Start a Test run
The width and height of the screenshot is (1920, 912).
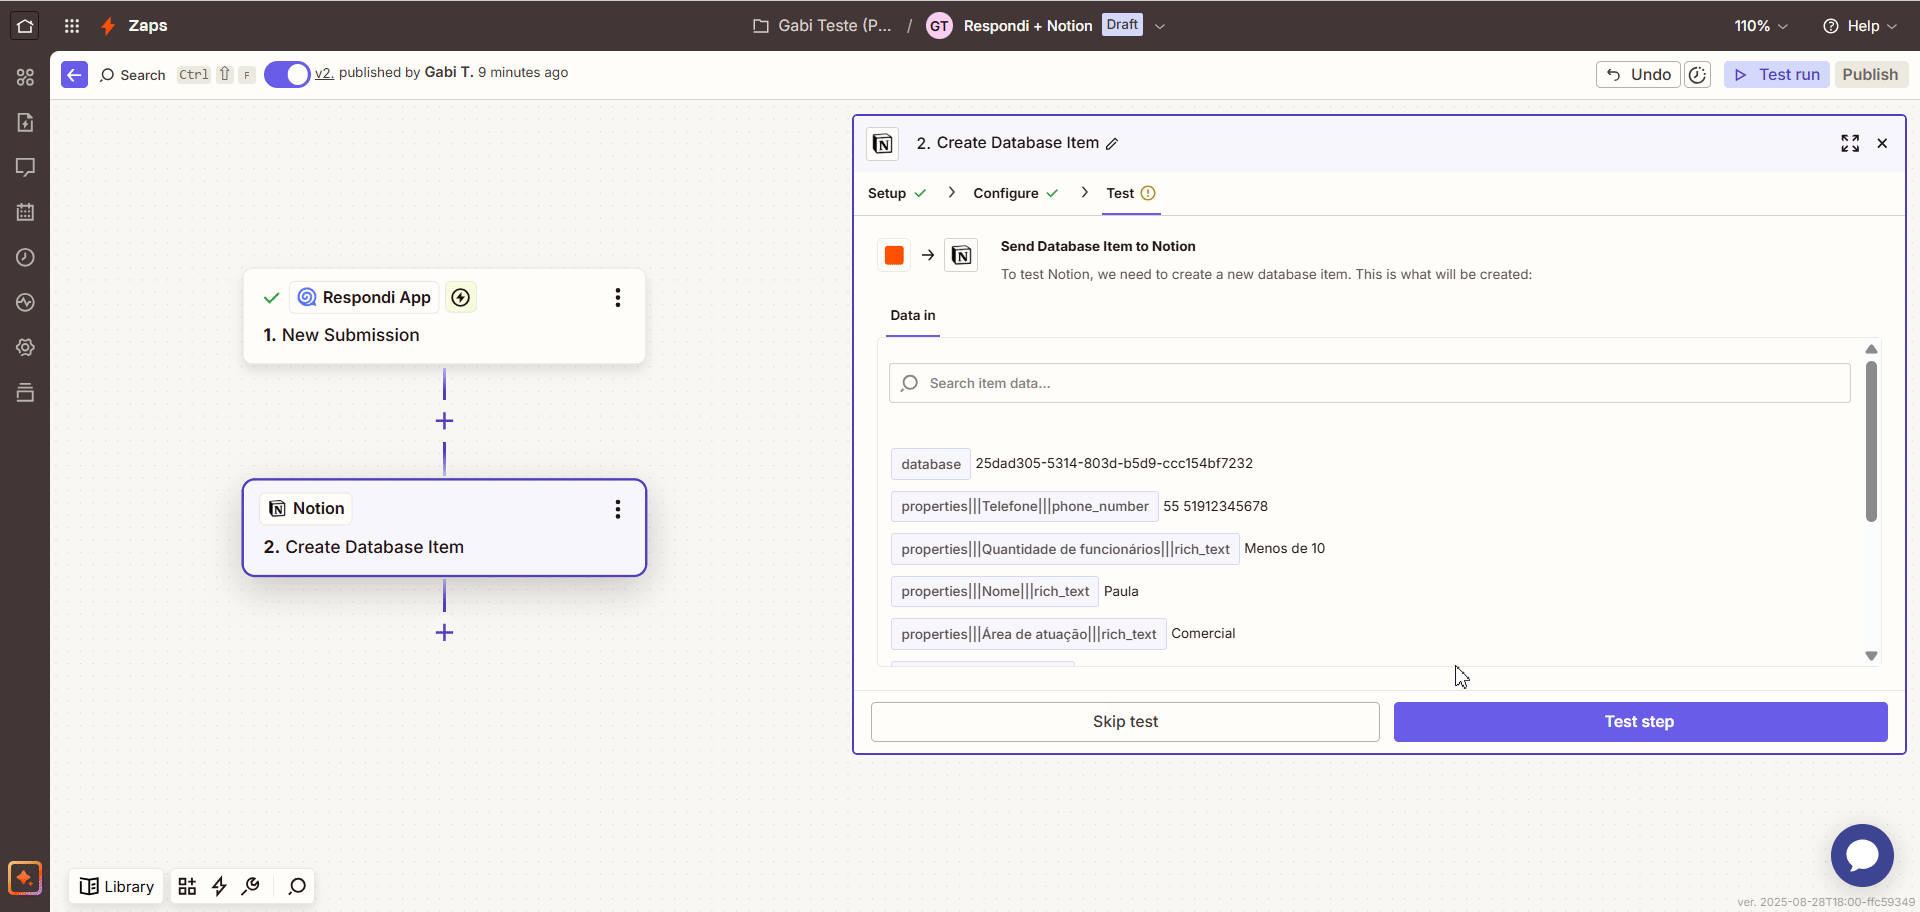[x=1777, y=75]
